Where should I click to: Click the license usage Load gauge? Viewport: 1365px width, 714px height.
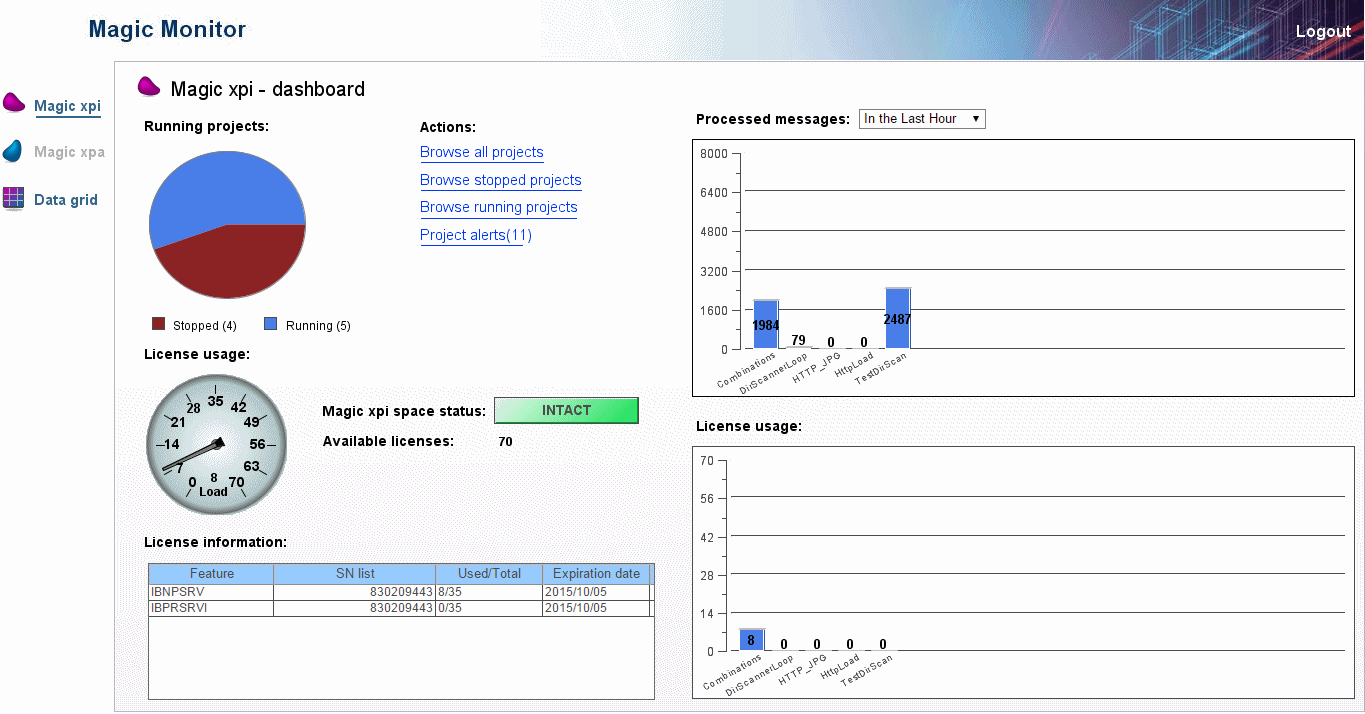pos(216,445)
